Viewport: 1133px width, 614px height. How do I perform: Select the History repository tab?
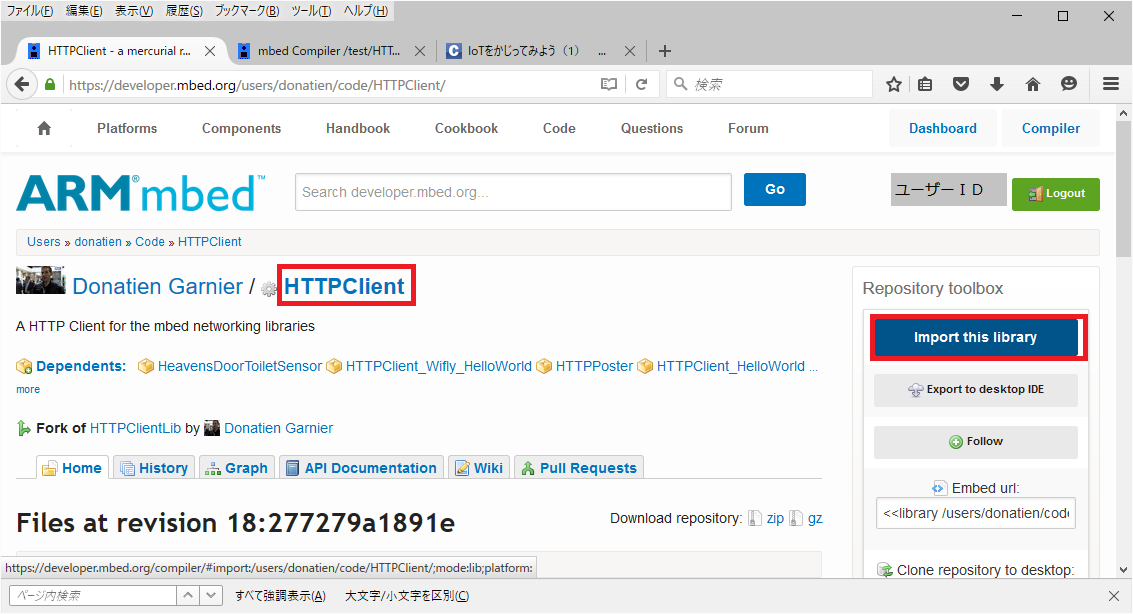(155, 468)
